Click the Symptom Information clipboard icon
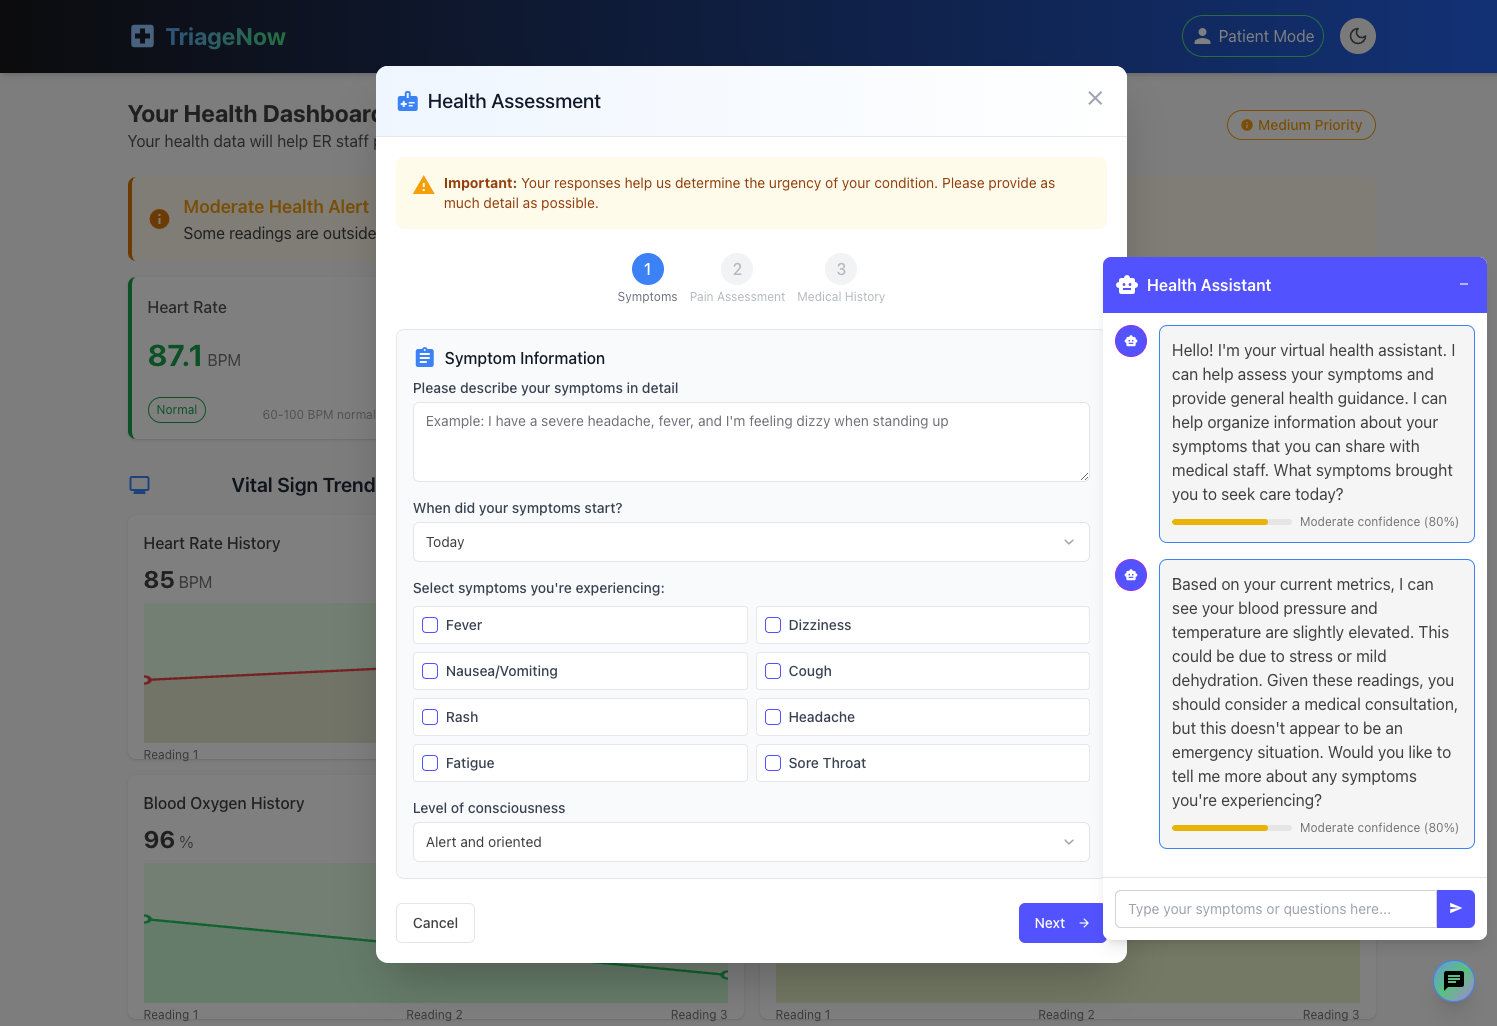1497x1026 pixels. point(424,358)
